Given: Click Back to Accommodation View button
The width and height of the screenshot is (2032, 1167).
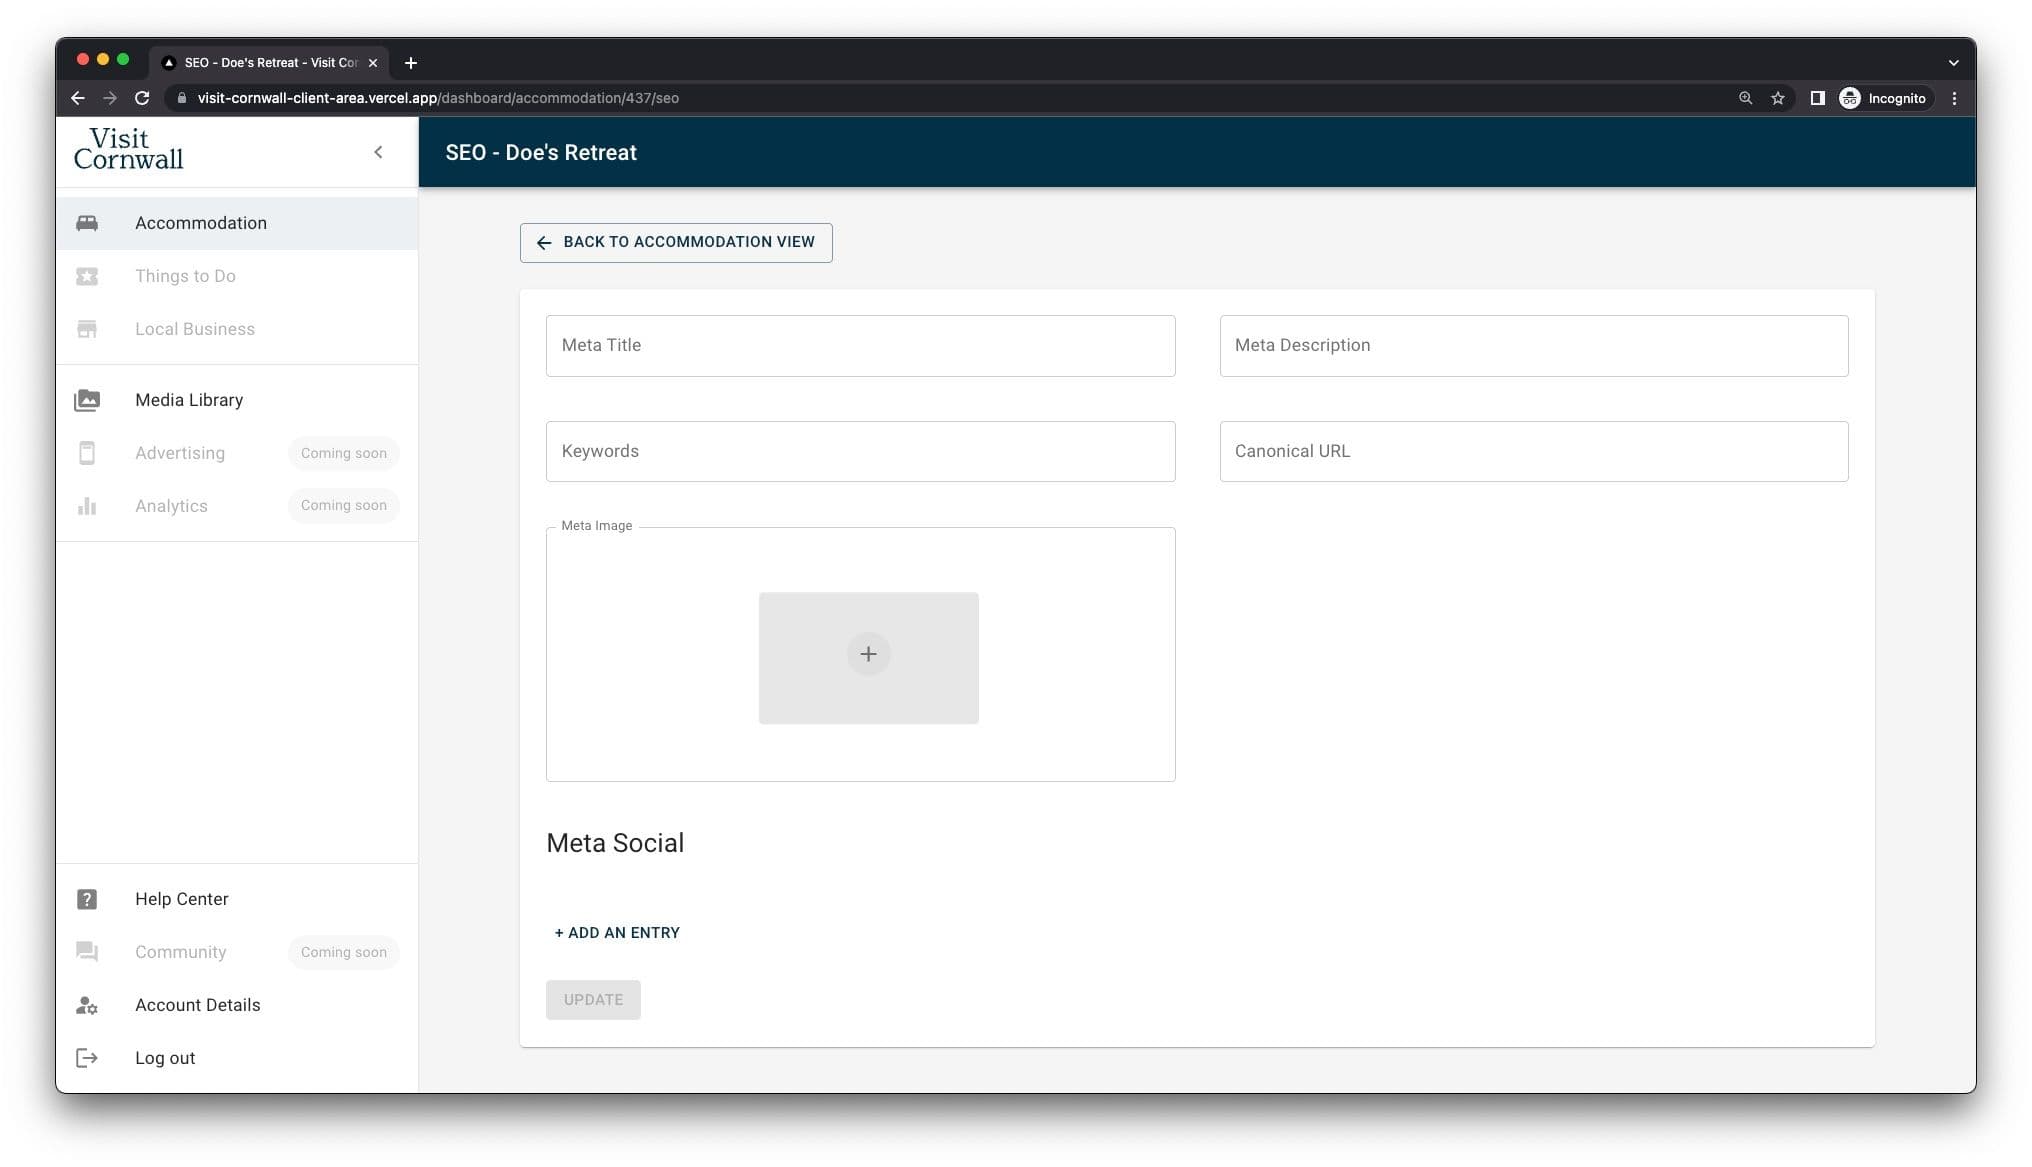Looking at the screenshot, I should (676, 242).
